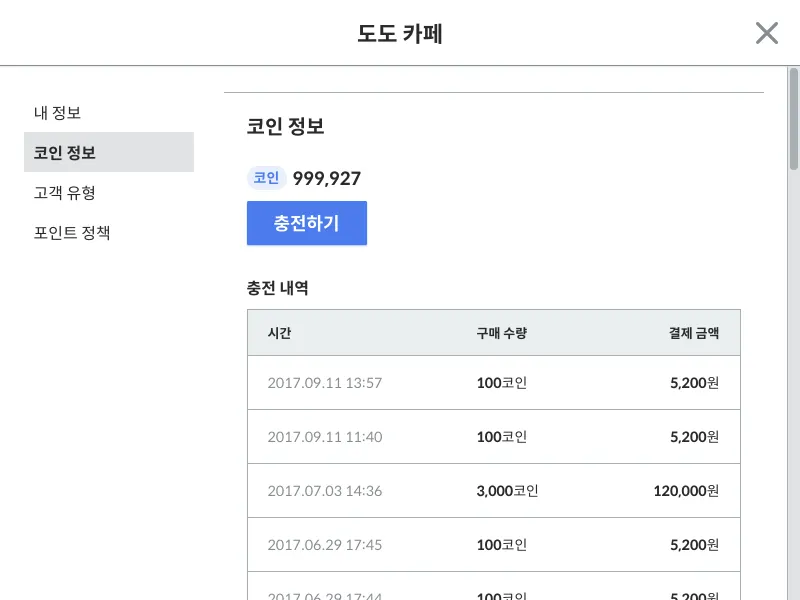The height and width of the screenshot is (600, 800).
Task: Close the 도도 카페 dialog
Action: [766, 33]
